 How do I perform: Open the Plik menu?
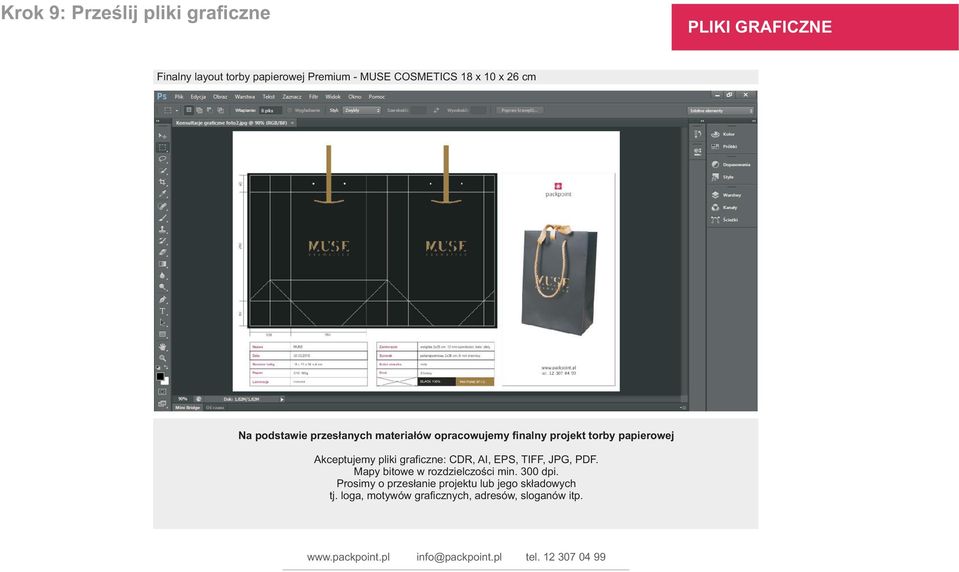click(179, 97)
